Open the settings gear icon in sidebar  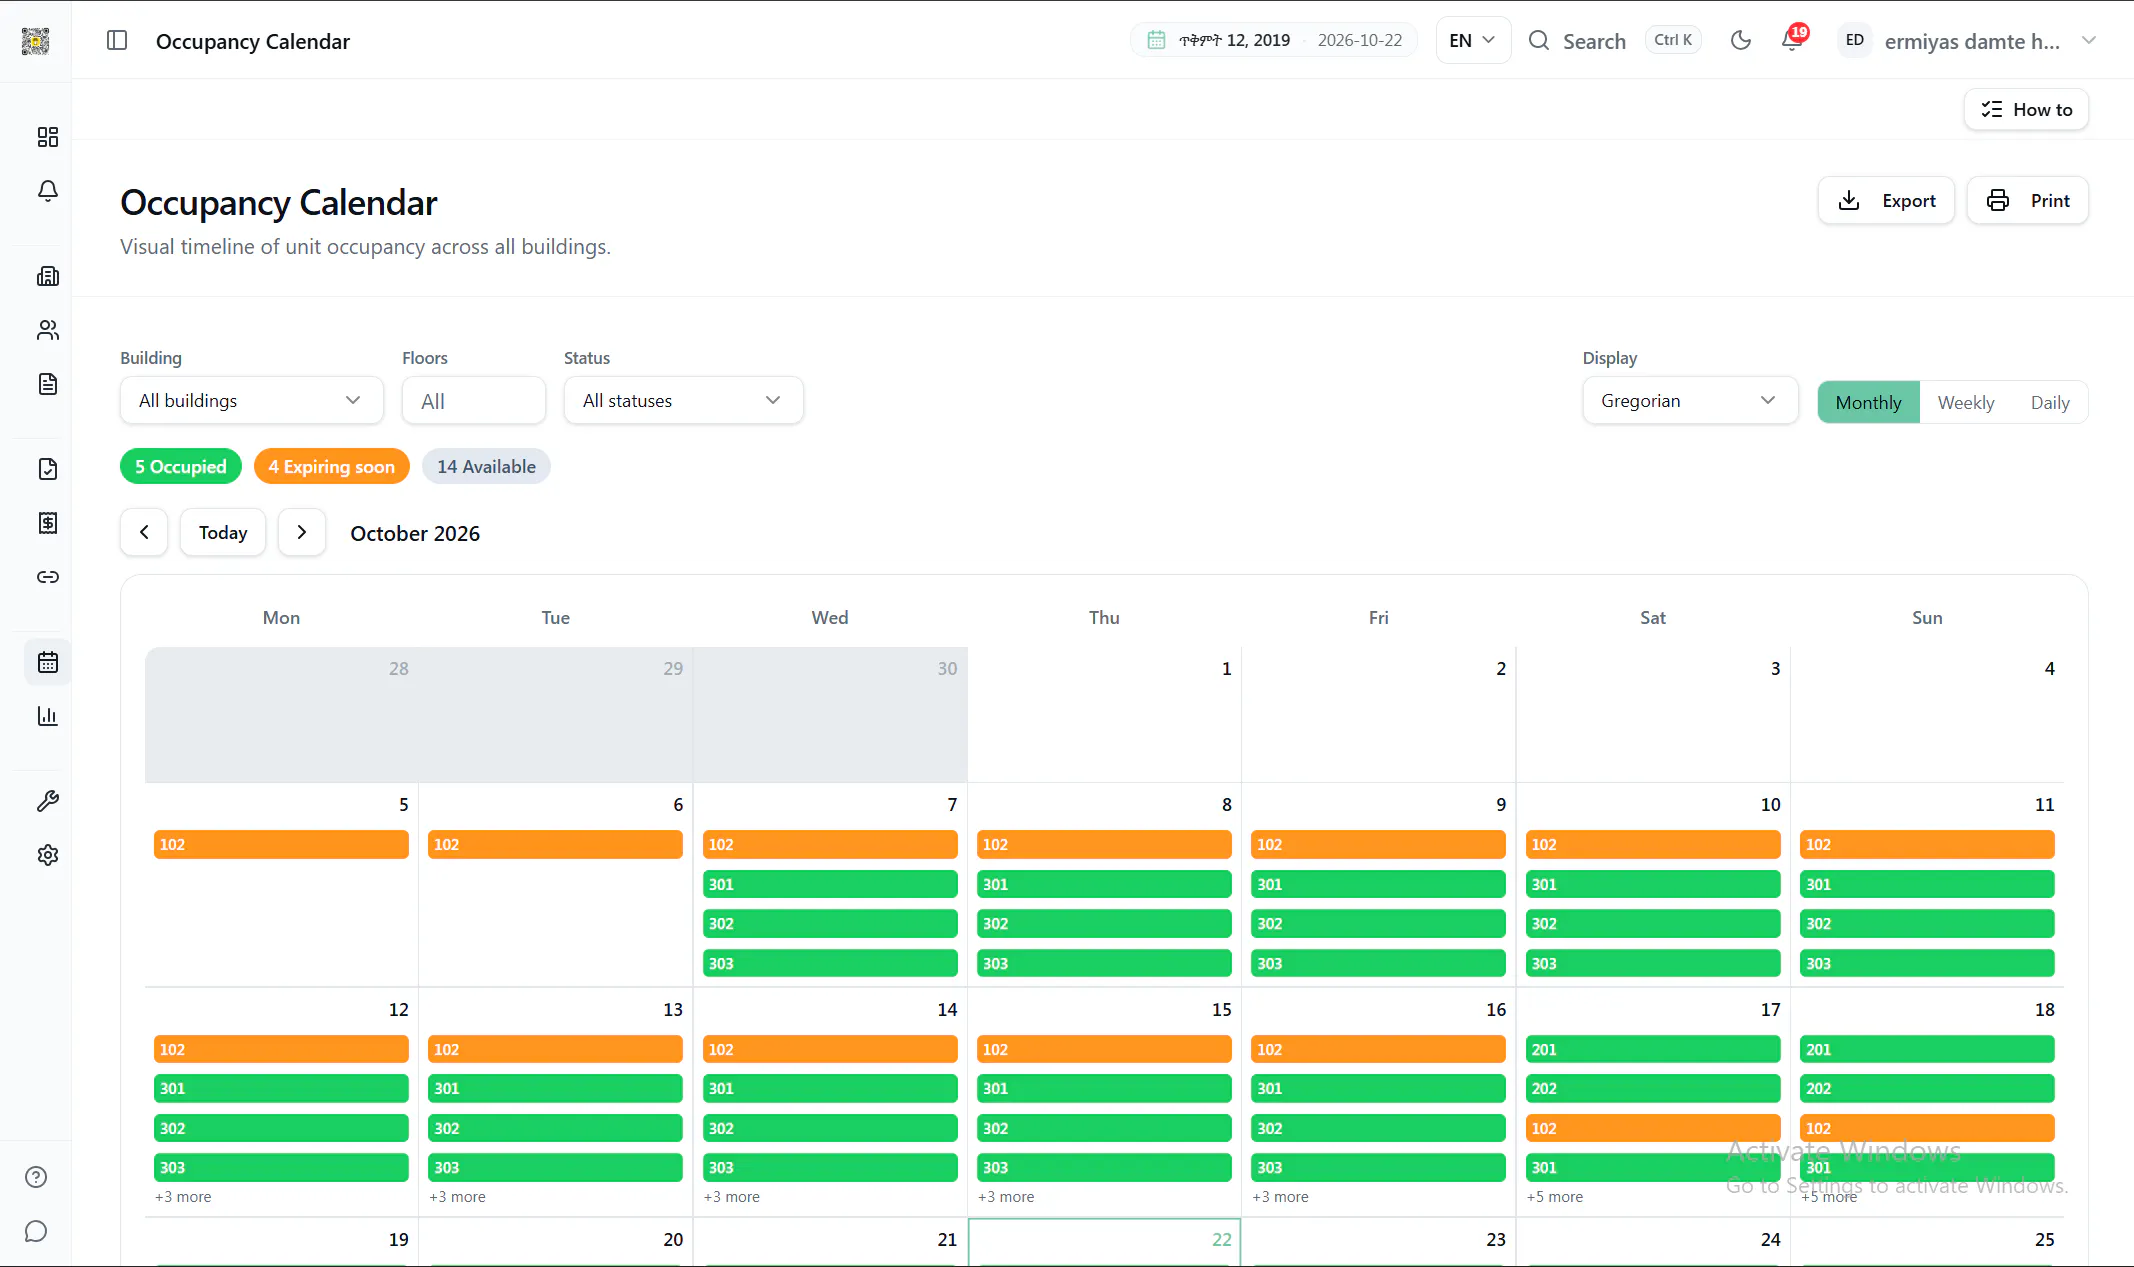click(47, 855)
